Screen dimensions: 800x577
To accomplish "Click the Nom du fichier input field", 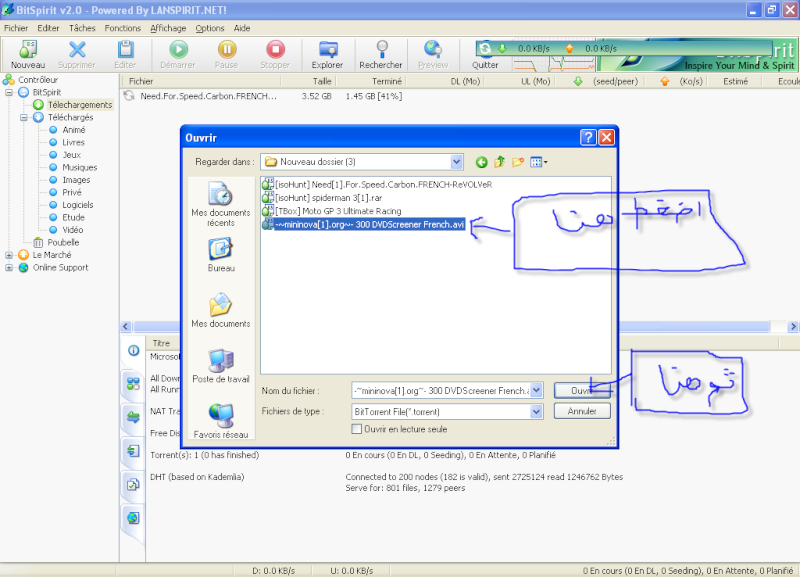I will [441, 390].
